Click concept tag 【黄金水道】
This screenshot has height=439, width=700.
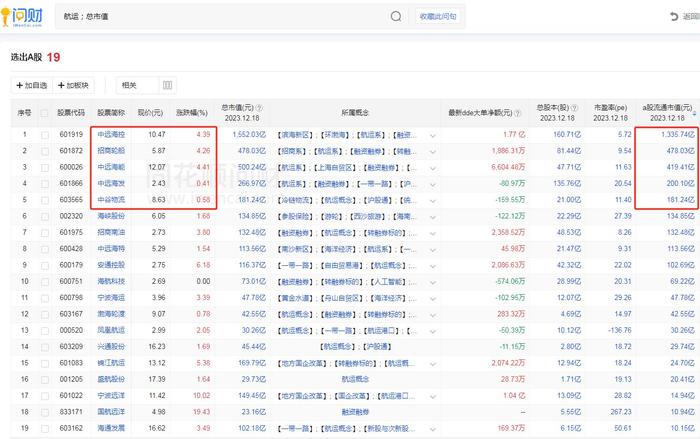pos(296,298)
